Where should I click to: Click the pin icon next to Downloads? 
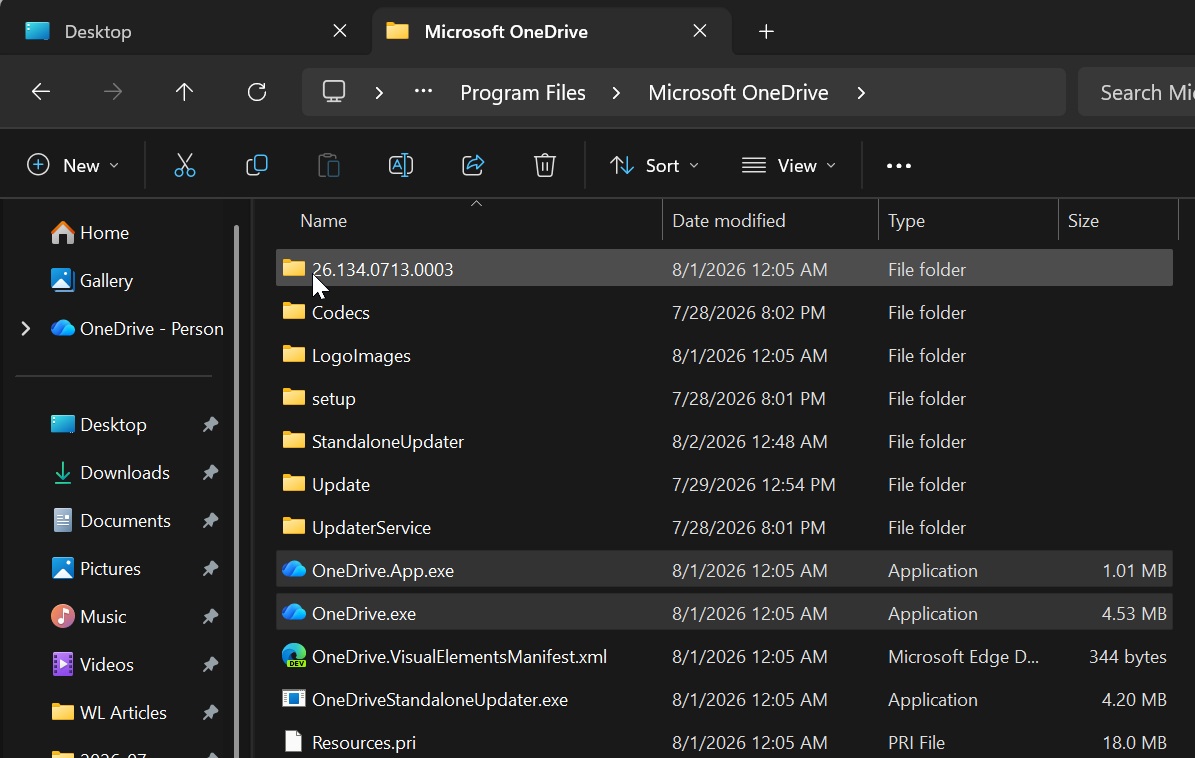(x=210, y=472)
